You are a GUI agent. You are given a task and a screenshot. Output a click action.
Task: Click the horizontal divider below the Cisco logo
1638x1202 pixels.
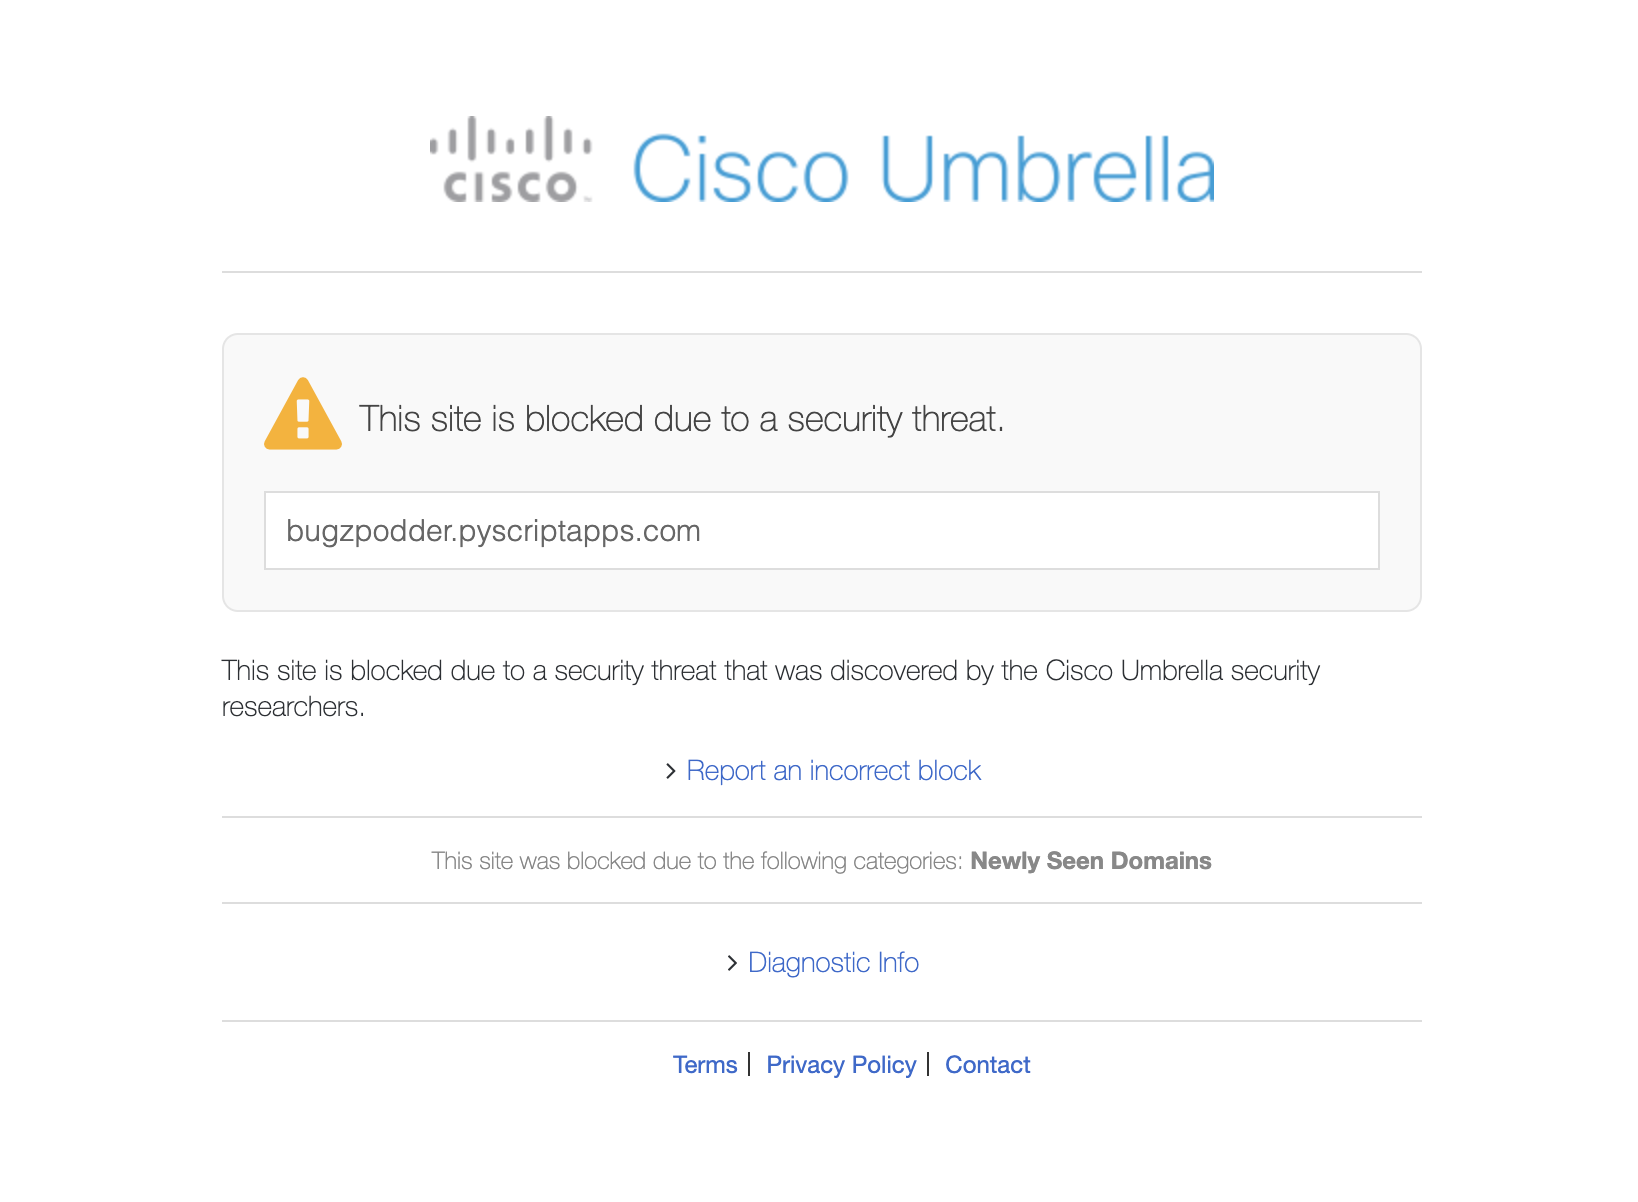click(821, 272)
